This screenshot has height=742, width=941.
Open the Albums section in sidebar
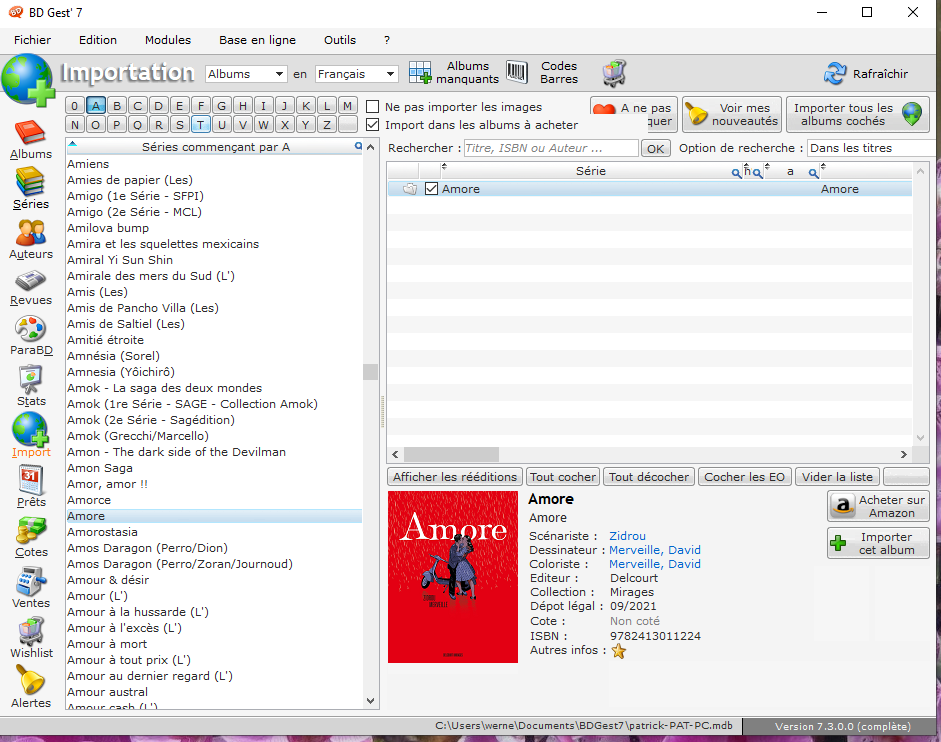point(30,138)
